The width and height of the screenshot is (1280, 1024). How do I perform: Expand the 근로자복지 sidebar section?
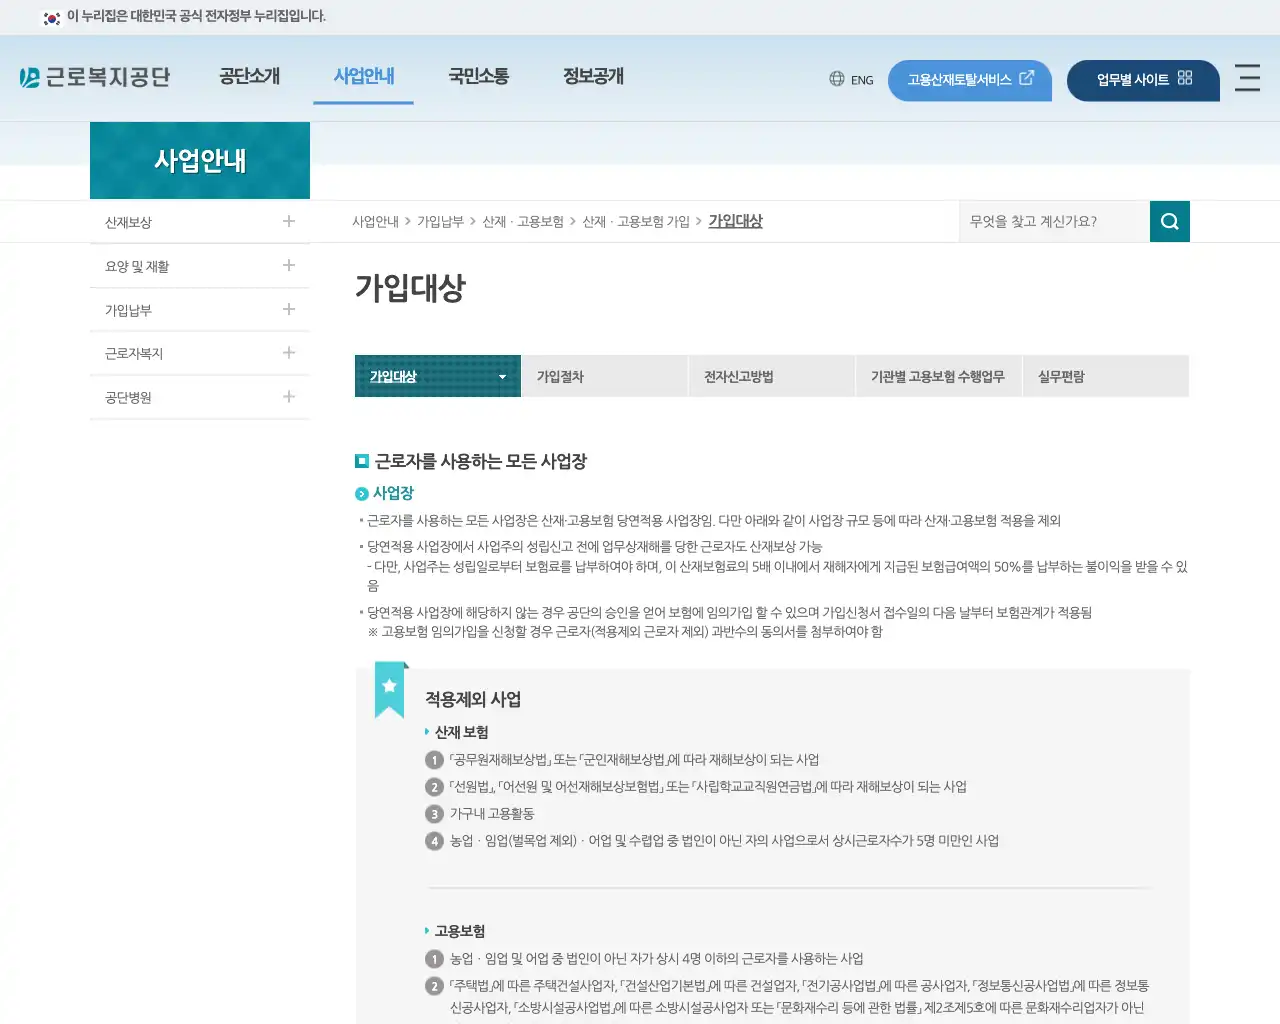(x=288, y=353)
